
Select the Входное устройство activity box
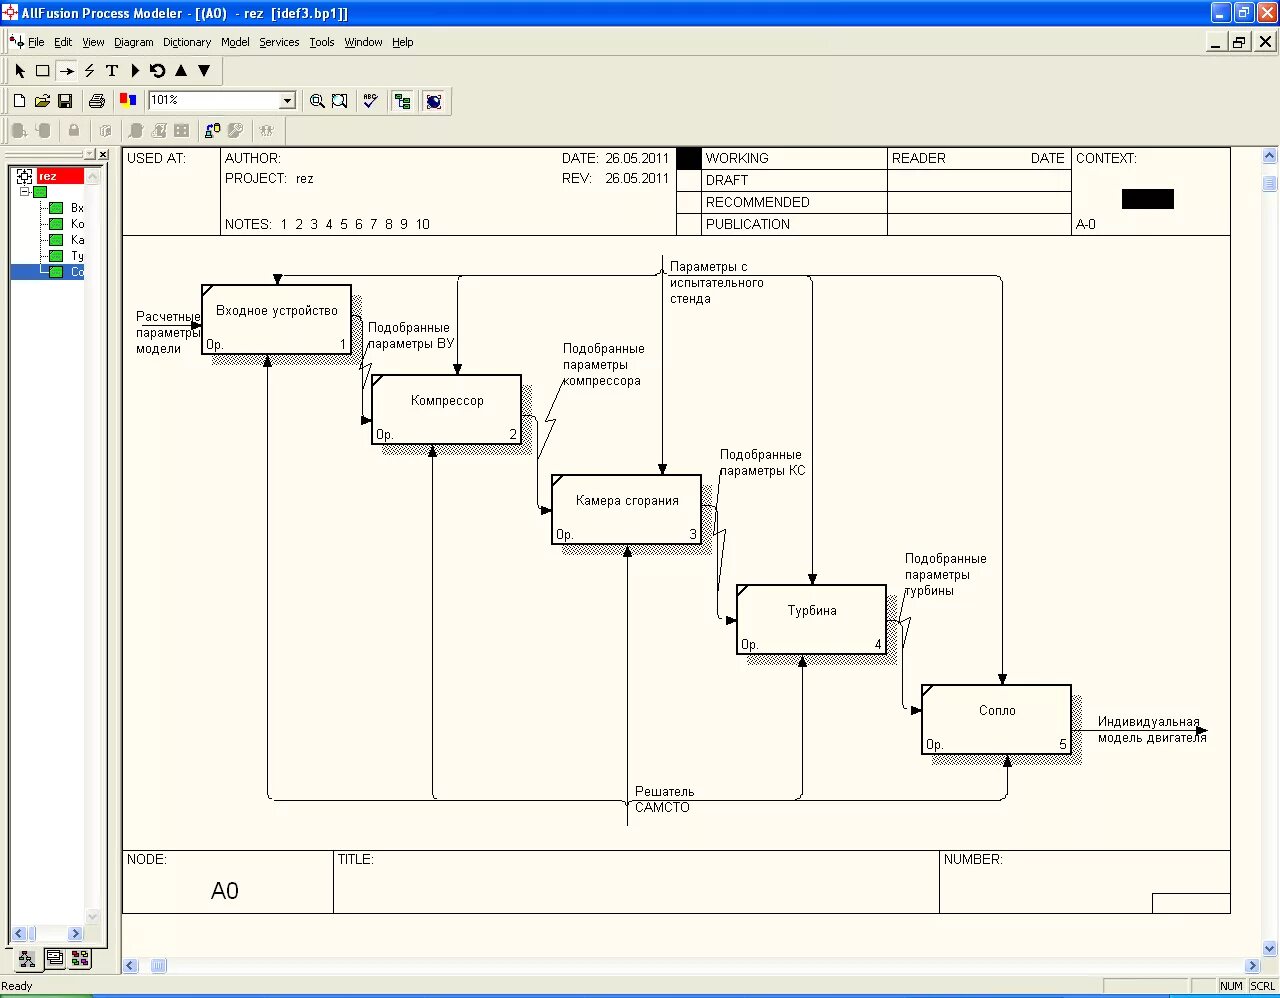[277, 320]
